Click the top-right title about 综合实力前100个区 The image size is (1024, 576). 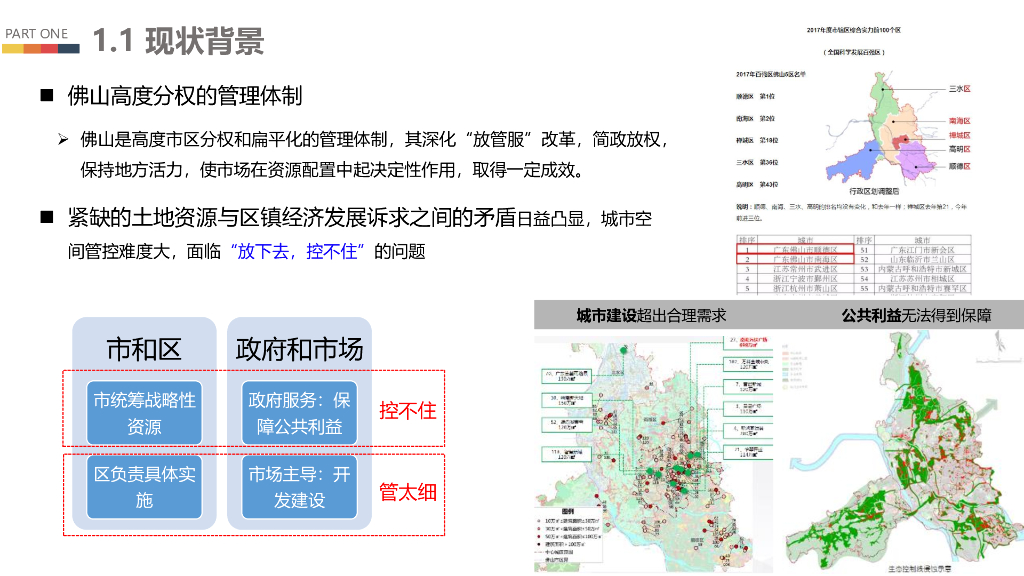[x=854, y=30]
